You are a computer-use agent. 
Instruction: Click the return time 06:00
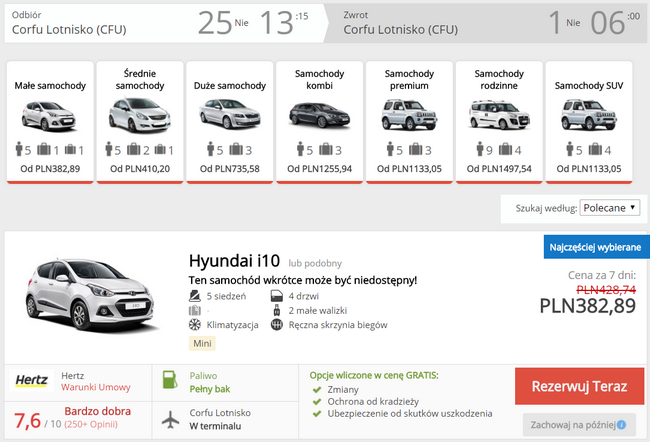click(616, 23)
